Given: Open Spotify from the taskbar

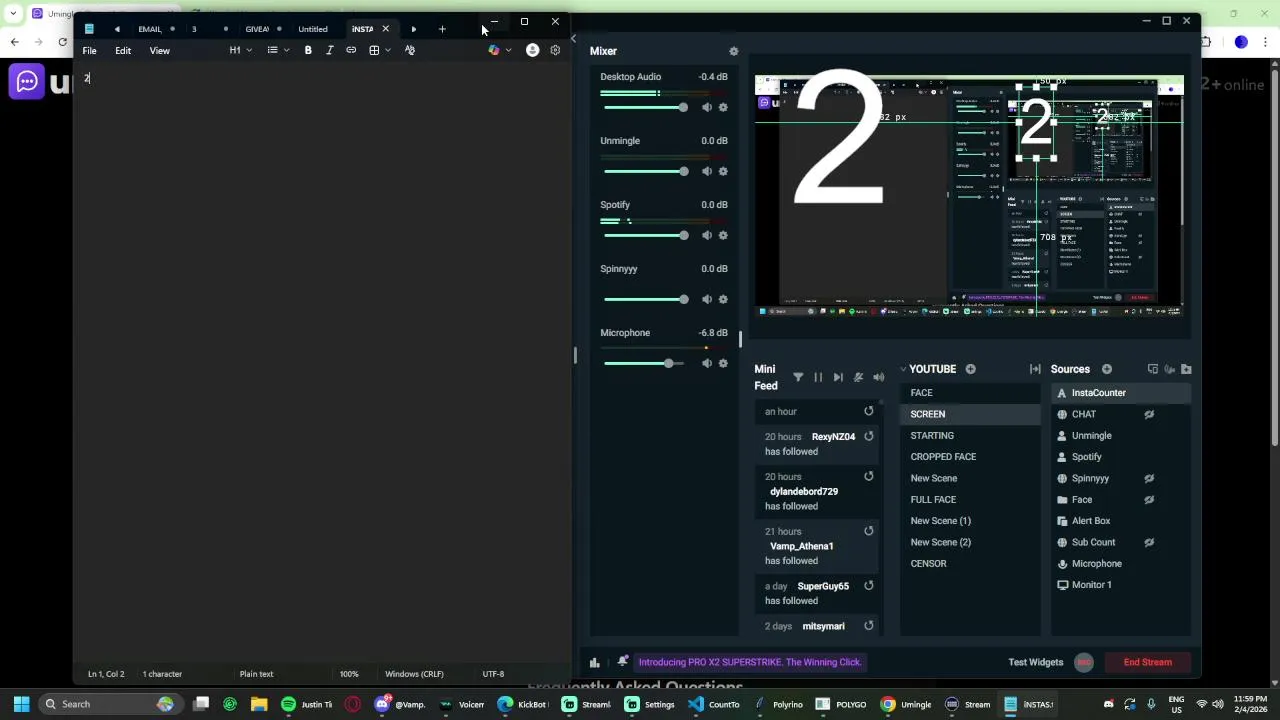Looking at the screenshot, I should point(288,704).
